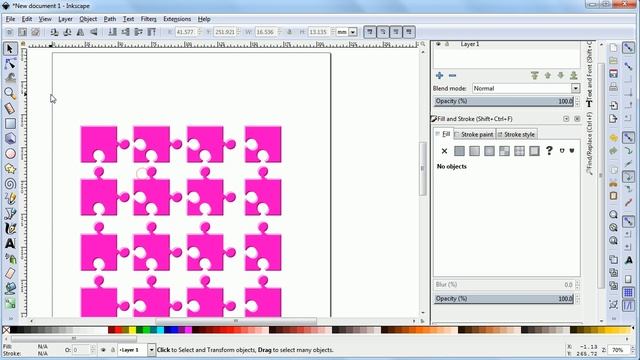
Task: Open the Object menu
Action: (88, 19)
